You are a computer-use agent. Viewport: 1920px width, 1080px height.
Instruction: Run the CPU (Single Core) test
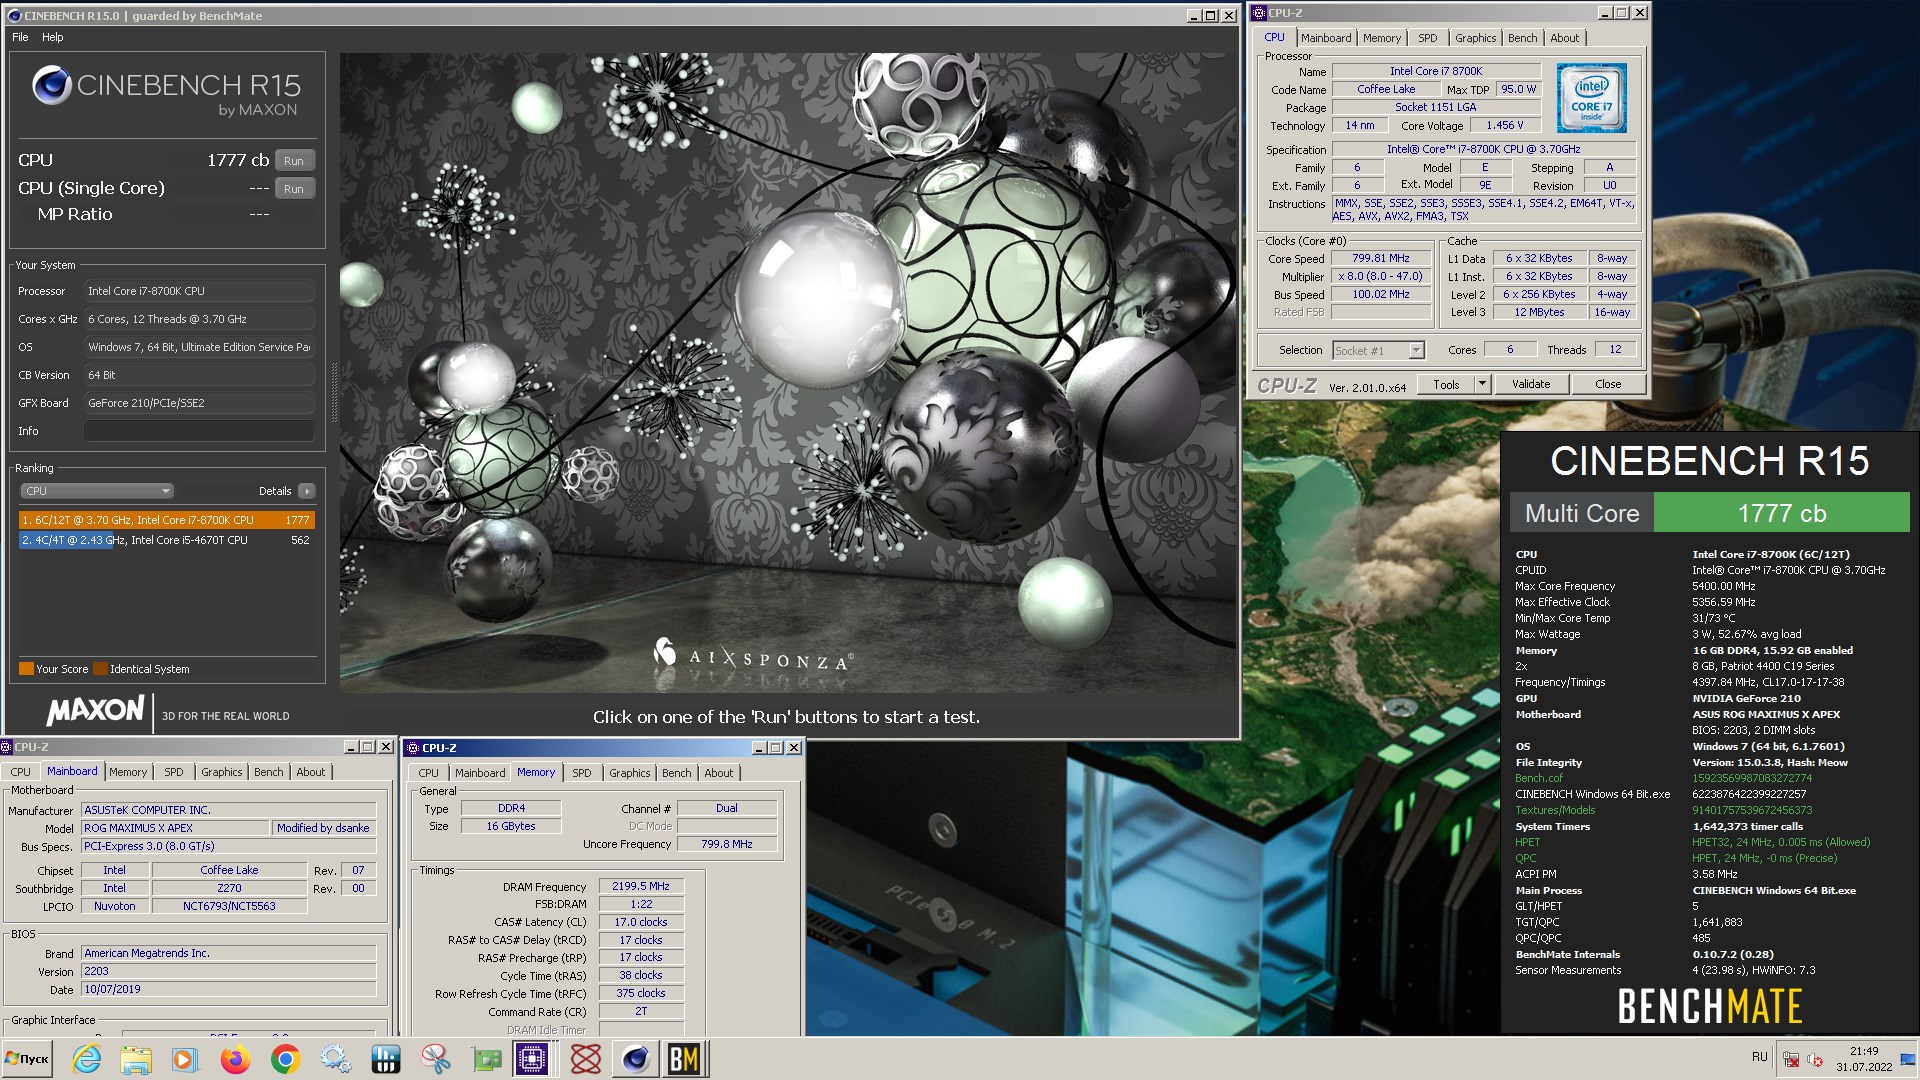[294, 188]
